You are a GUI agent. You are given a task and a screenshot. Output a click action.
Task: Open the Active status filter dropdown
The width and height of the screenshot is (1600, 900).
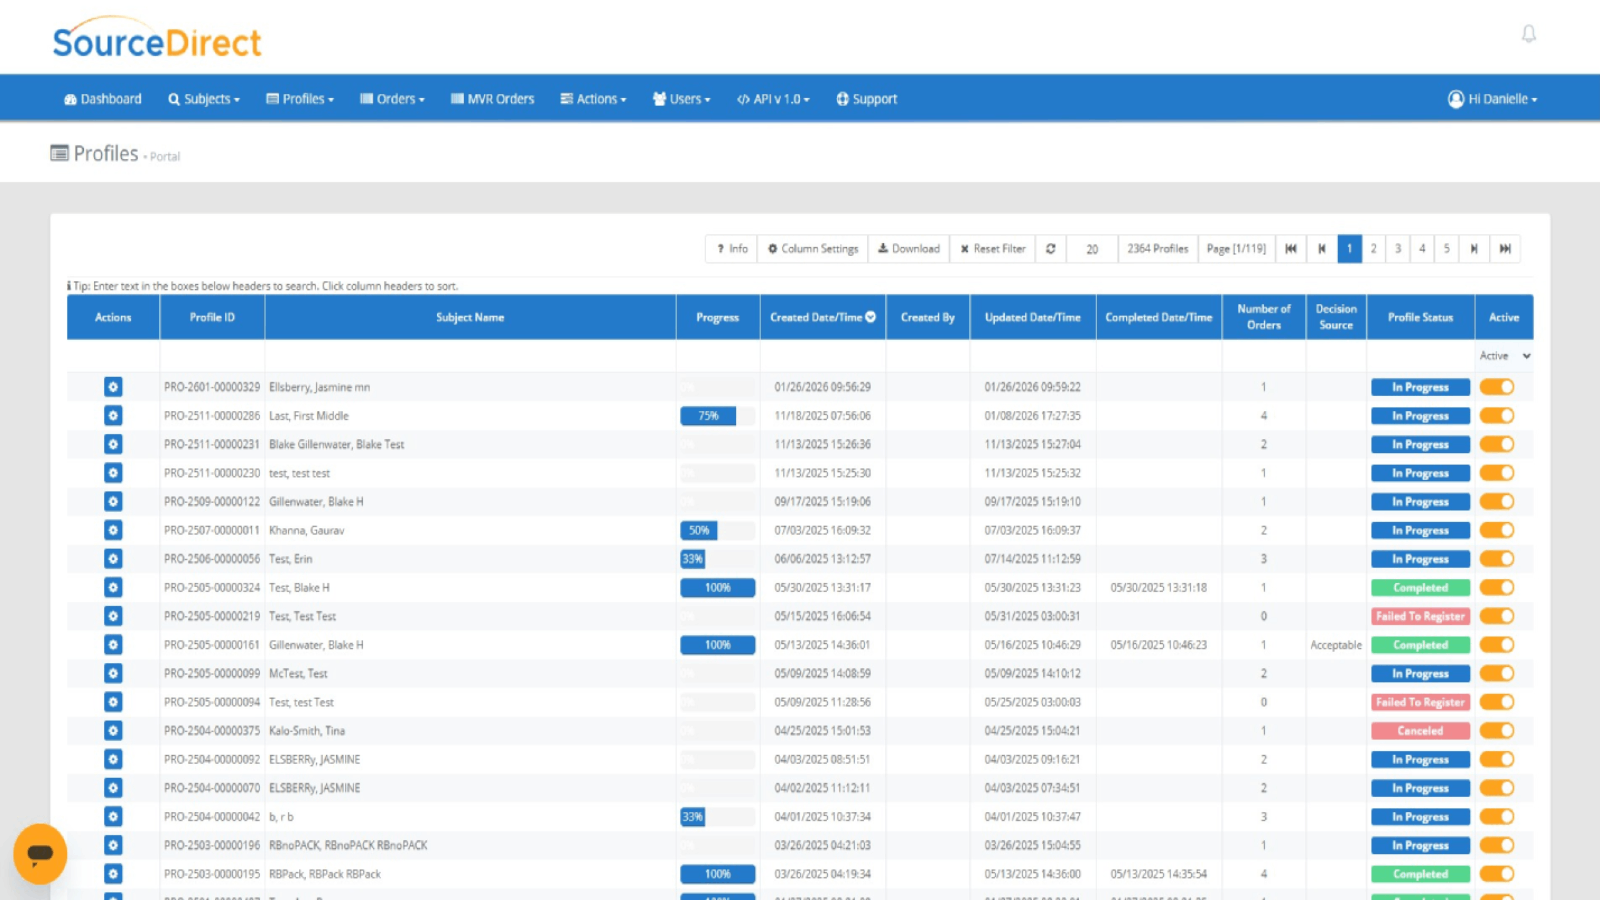coord(1504,355)
